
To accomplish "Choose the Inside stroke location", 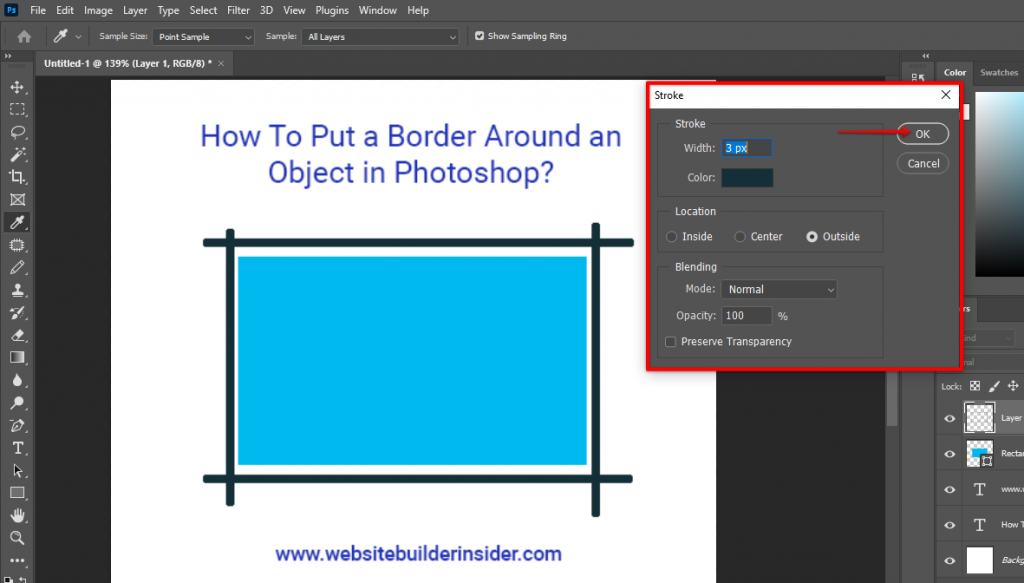I will pyautogui.click(x=670, y=237).
